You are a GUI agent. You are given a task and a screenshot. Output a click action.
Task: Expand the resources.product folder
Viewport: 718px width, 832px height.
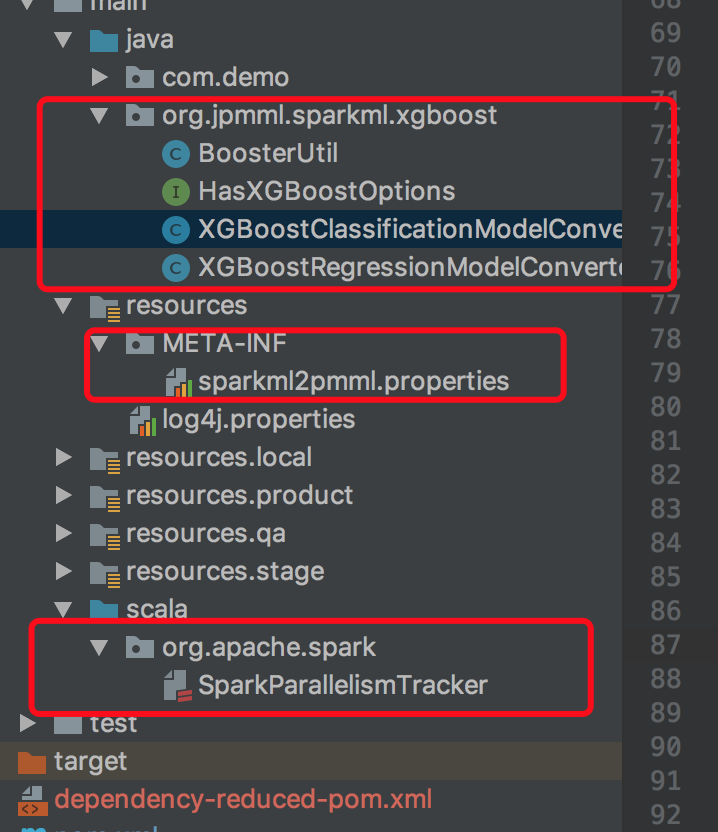[x=63, y=495]
